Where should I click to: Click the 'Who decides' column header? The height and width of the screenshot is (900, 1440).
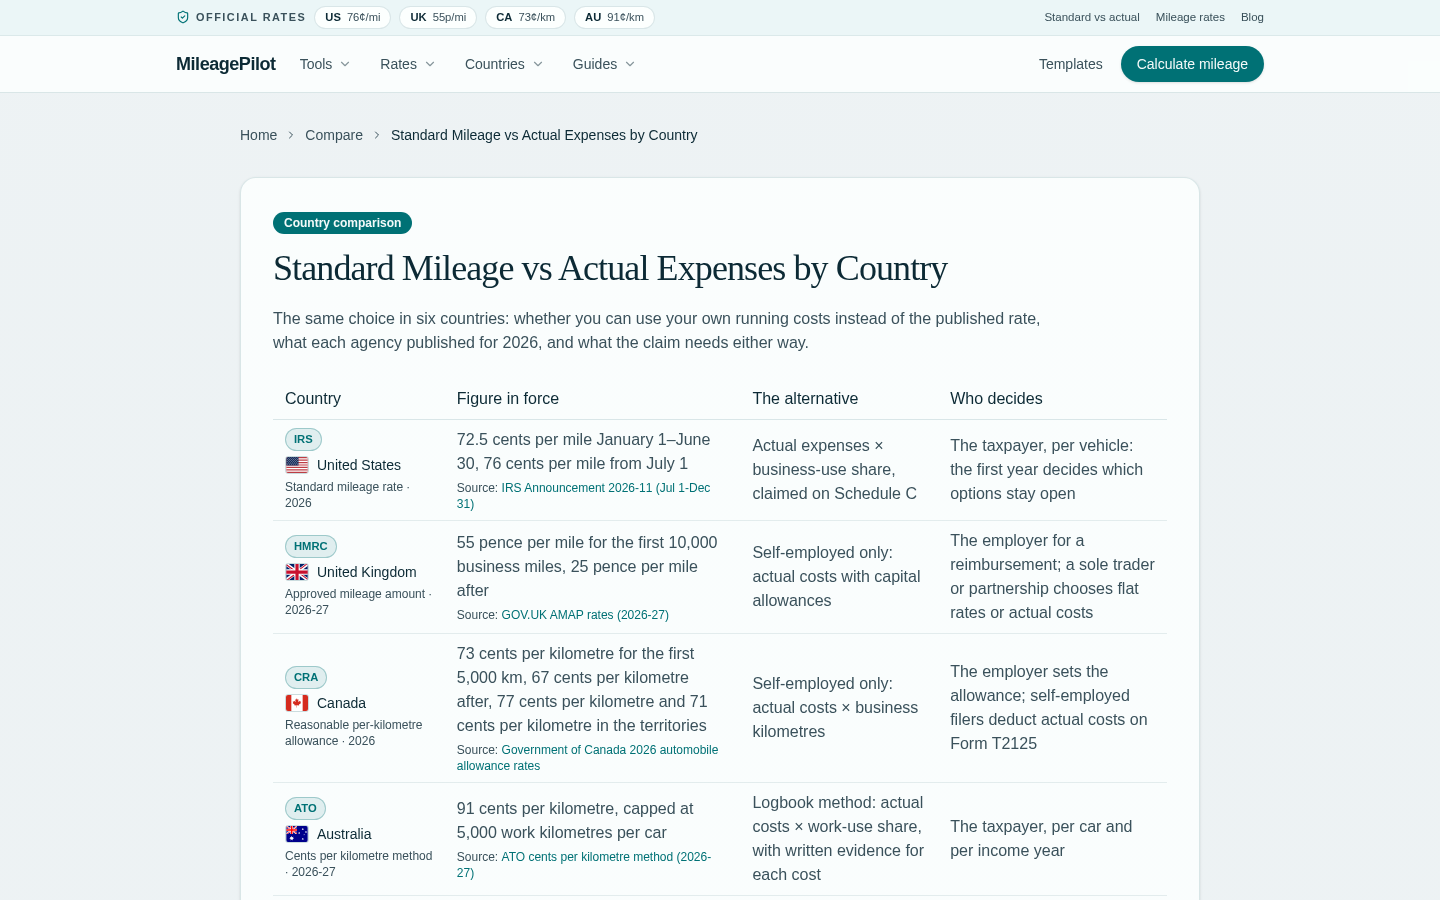(996, 398)
